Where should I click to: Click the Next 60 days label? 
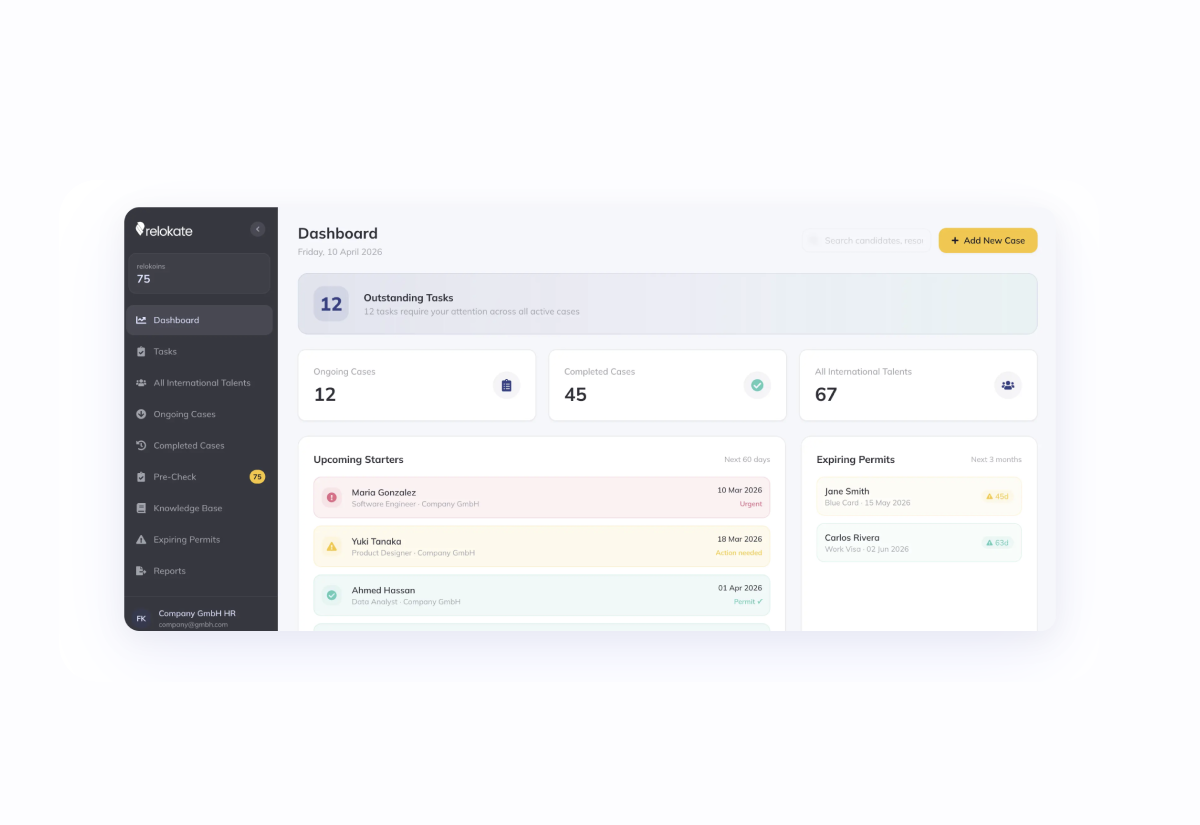pos(747,460)
